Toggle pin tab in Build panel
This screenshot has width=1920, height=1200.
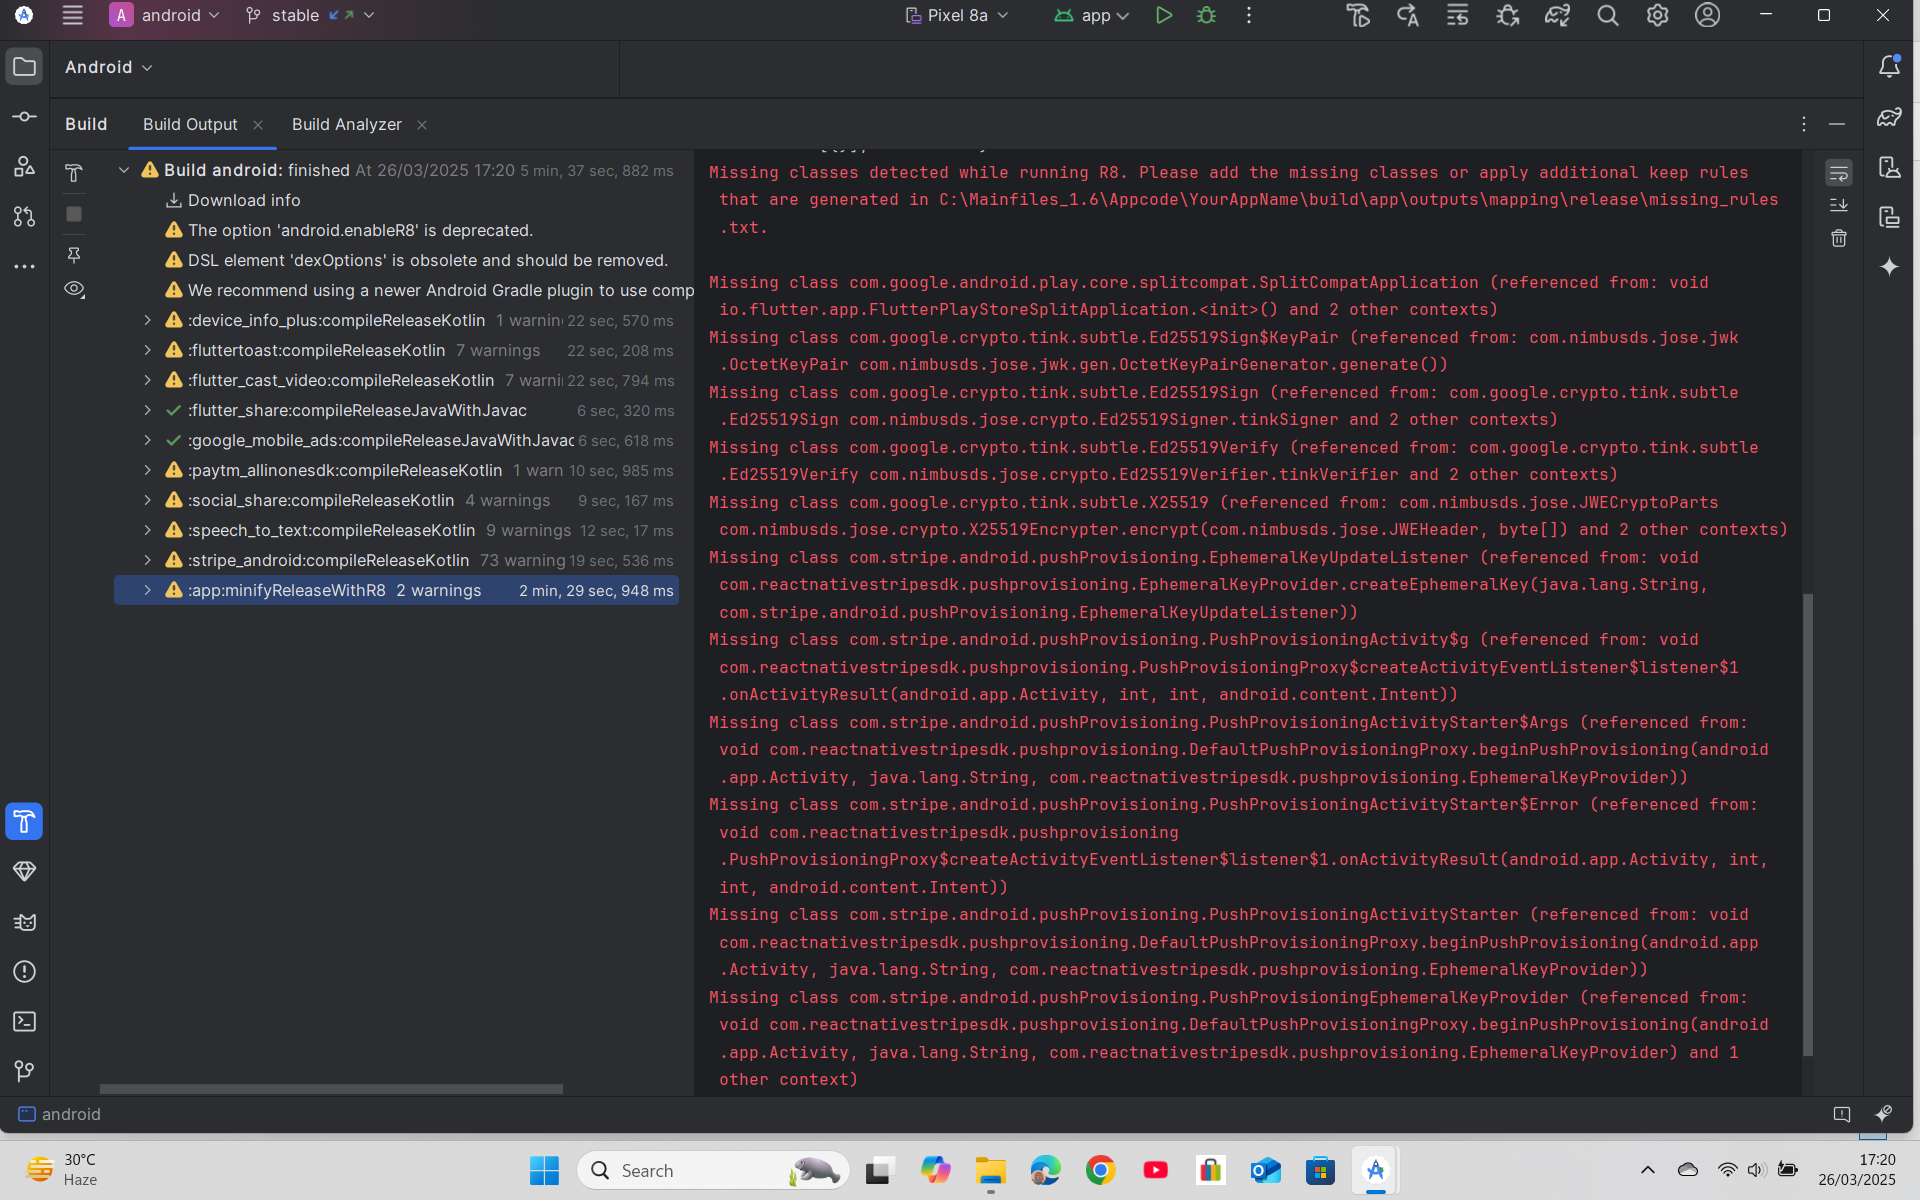(x=74, y=255)
